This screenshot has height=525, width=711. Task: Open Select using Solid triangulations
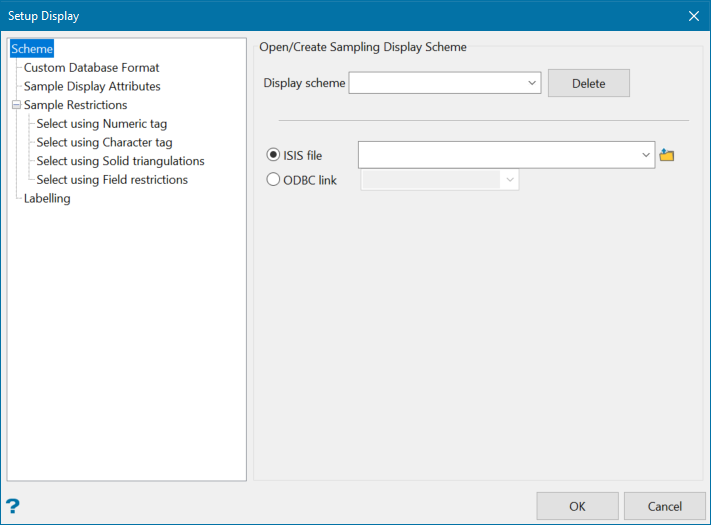point(120,161)
